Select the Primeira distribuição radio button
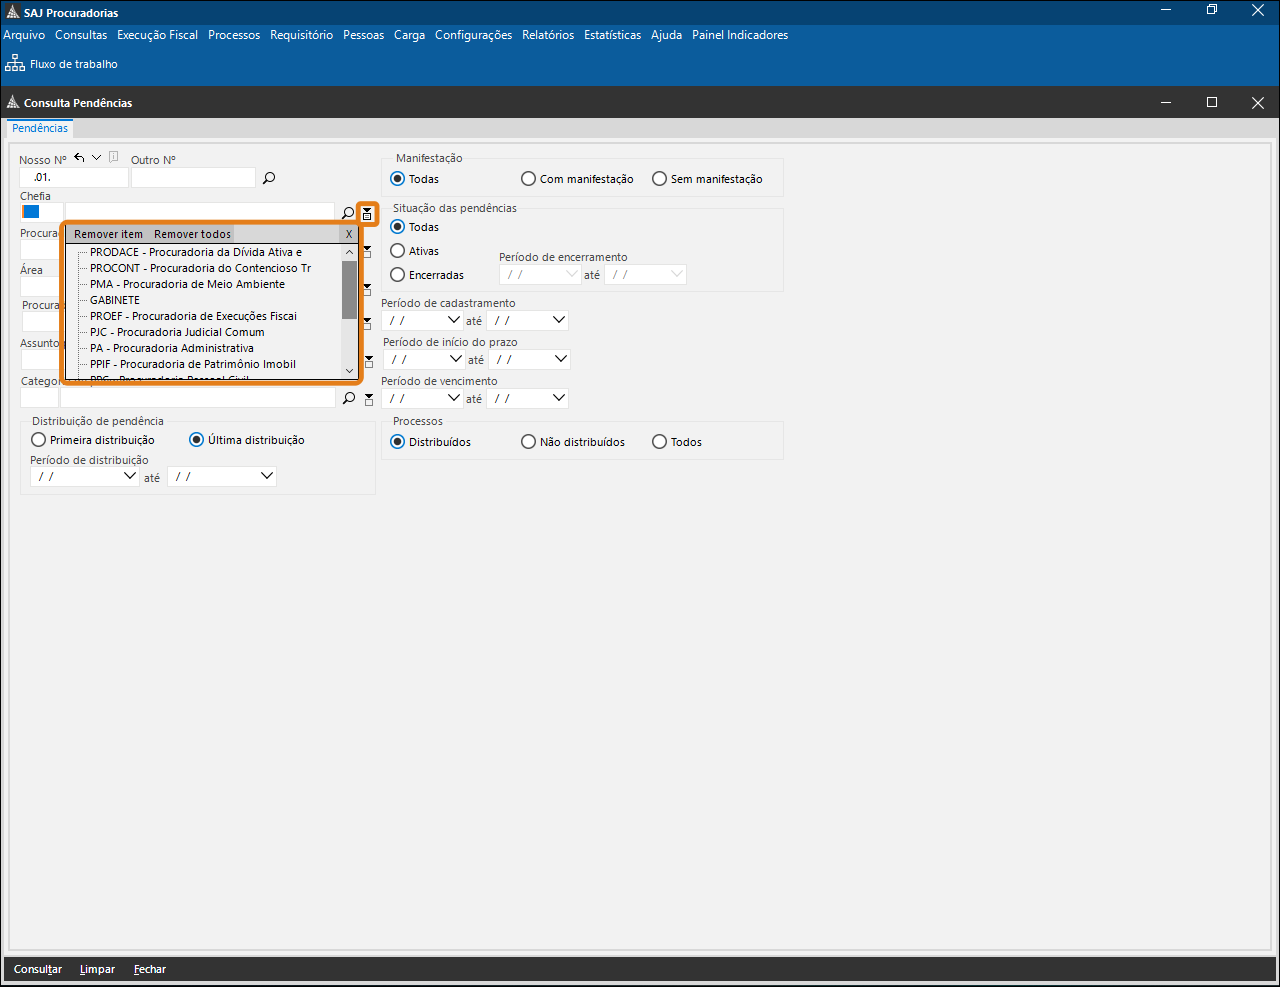The image size is (1280, 987). (x=39, y=440)
